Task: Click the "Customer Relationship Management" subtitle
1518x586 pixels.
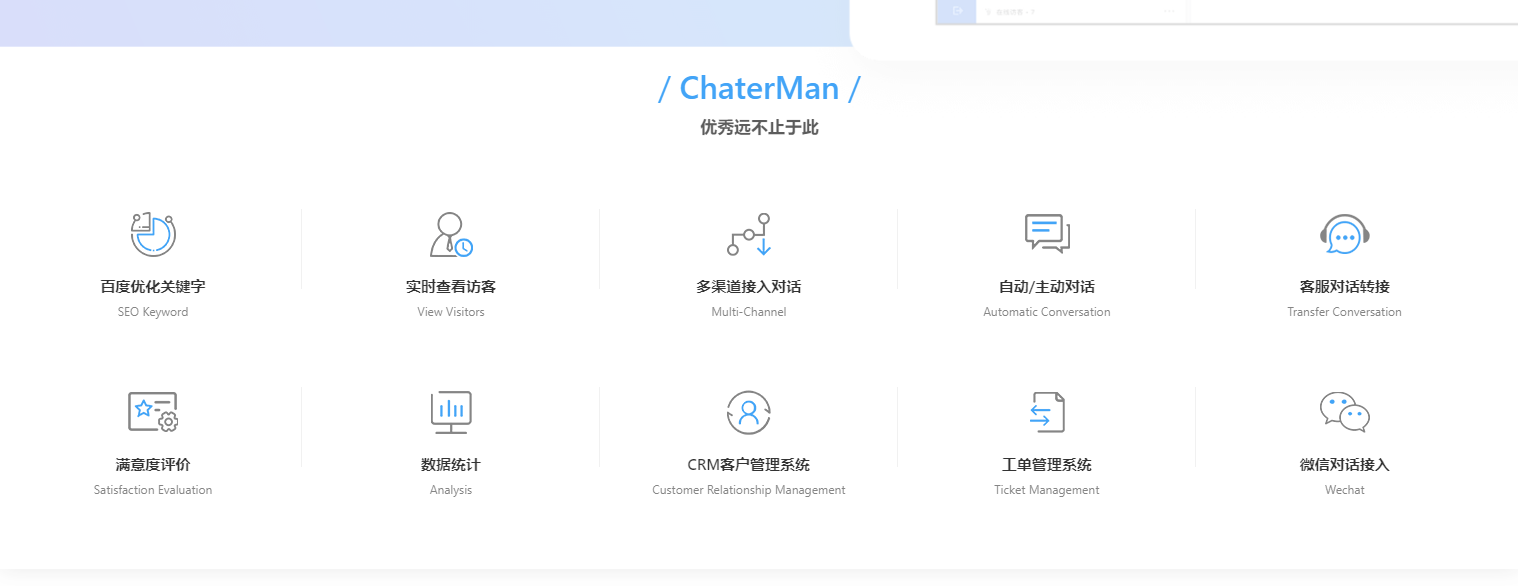Action: pos(749,490)
